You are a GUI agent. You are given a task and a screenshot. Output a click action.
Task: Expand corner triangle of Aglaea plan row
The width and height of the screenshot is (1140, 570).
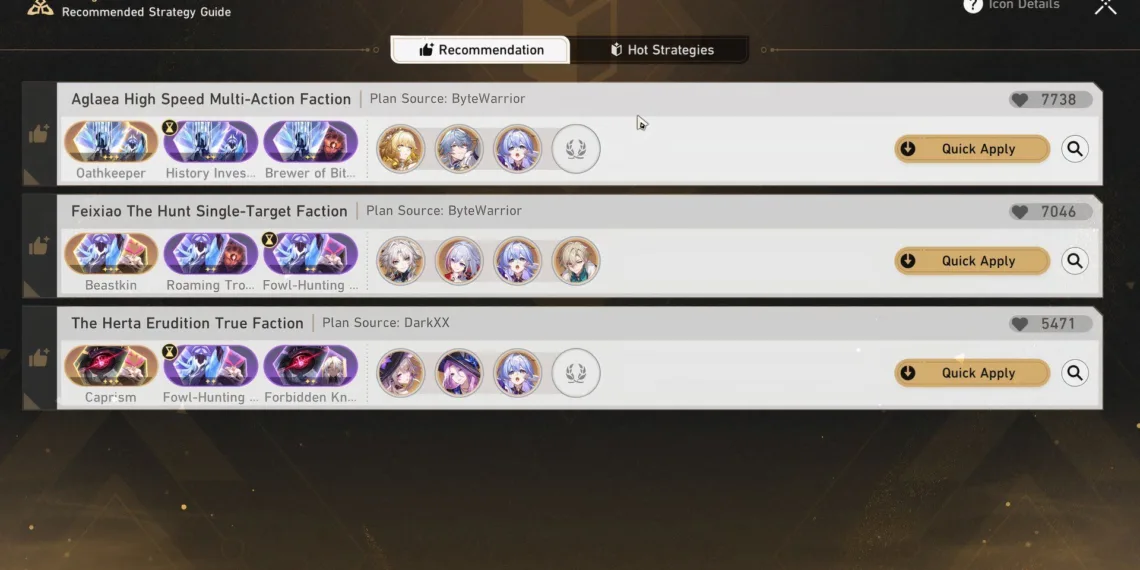tap(31, 177)
